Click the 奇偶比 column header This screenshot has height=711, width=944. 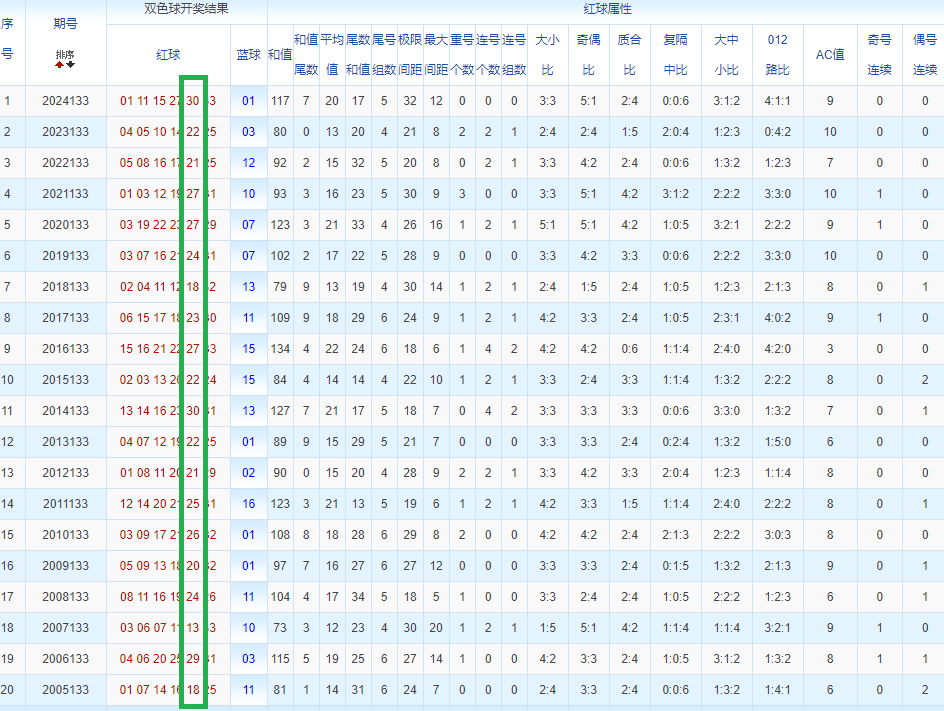coord(588,55)
